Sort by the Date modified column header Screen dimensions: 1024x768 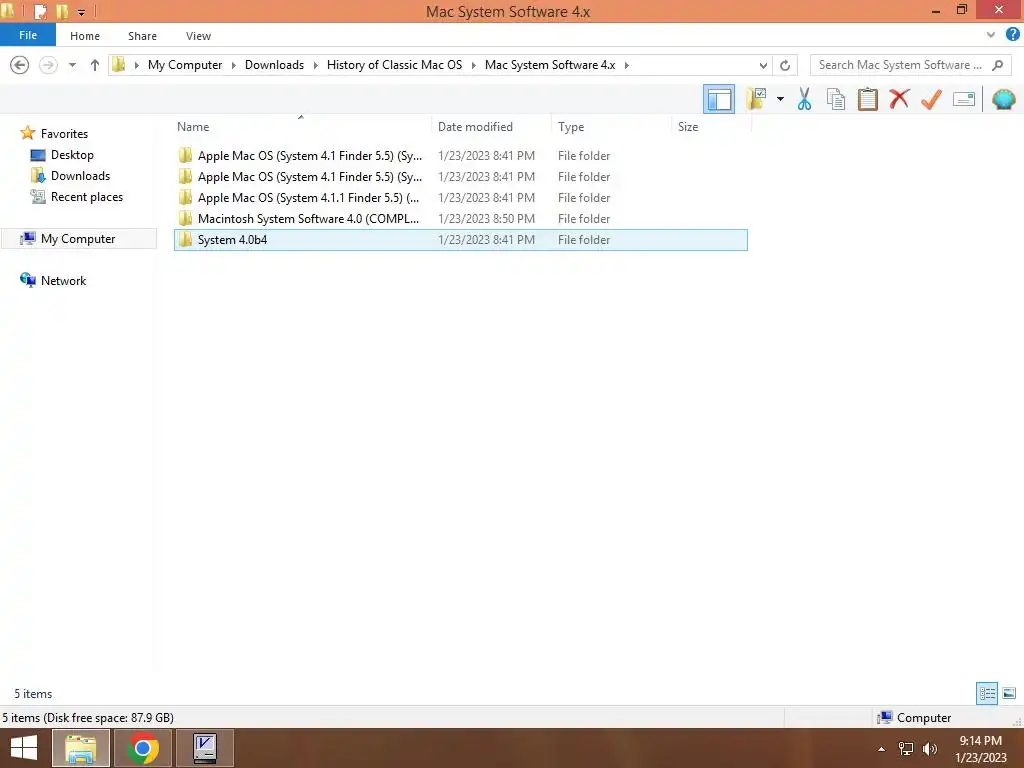coord(491,127)
